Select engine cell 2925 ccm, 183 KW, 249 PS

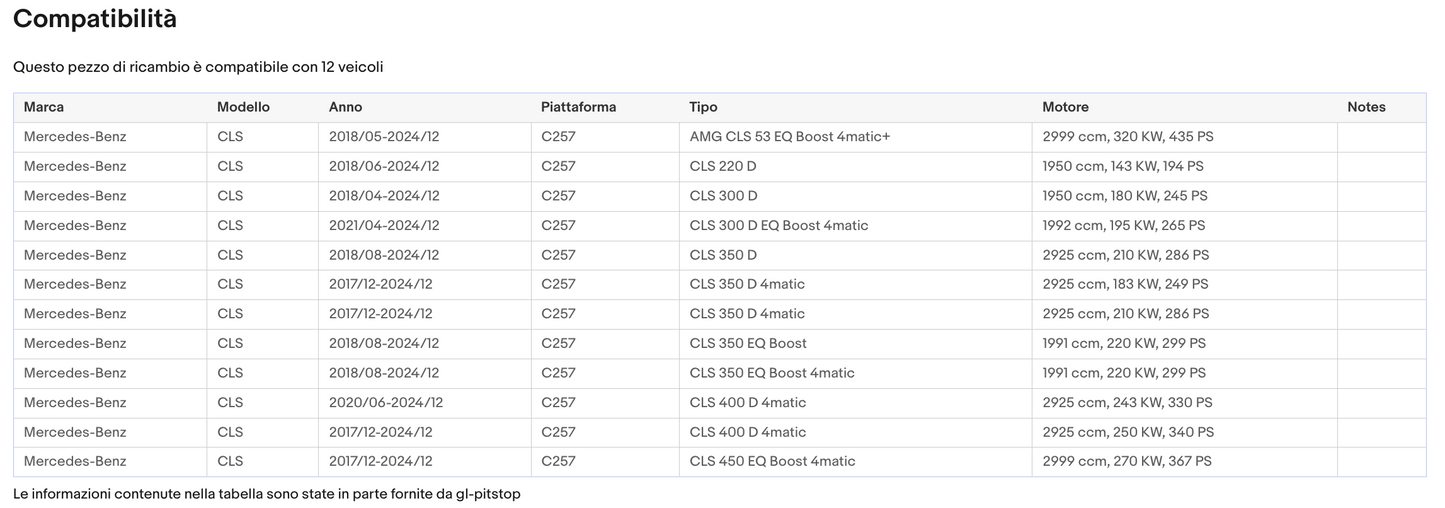(x=1125, y=284)
